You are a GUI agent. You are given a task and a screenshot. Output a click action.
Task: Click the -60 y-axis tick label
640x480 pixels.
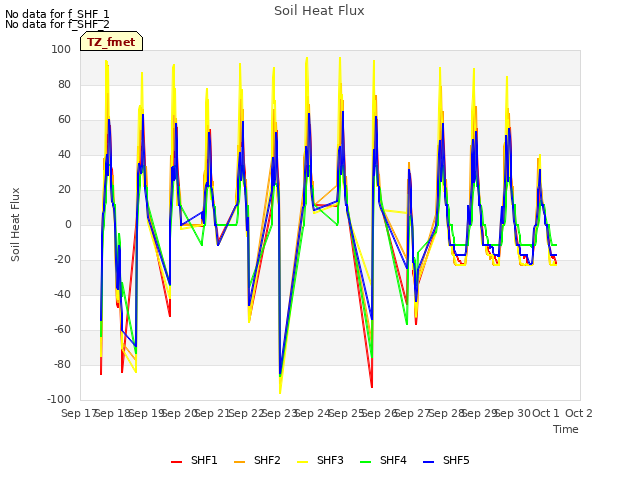click(x=62, y=330)
